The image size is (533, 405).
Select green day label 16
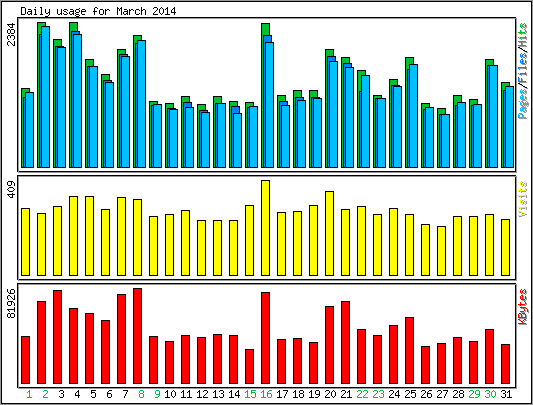(x=266, y=394)
